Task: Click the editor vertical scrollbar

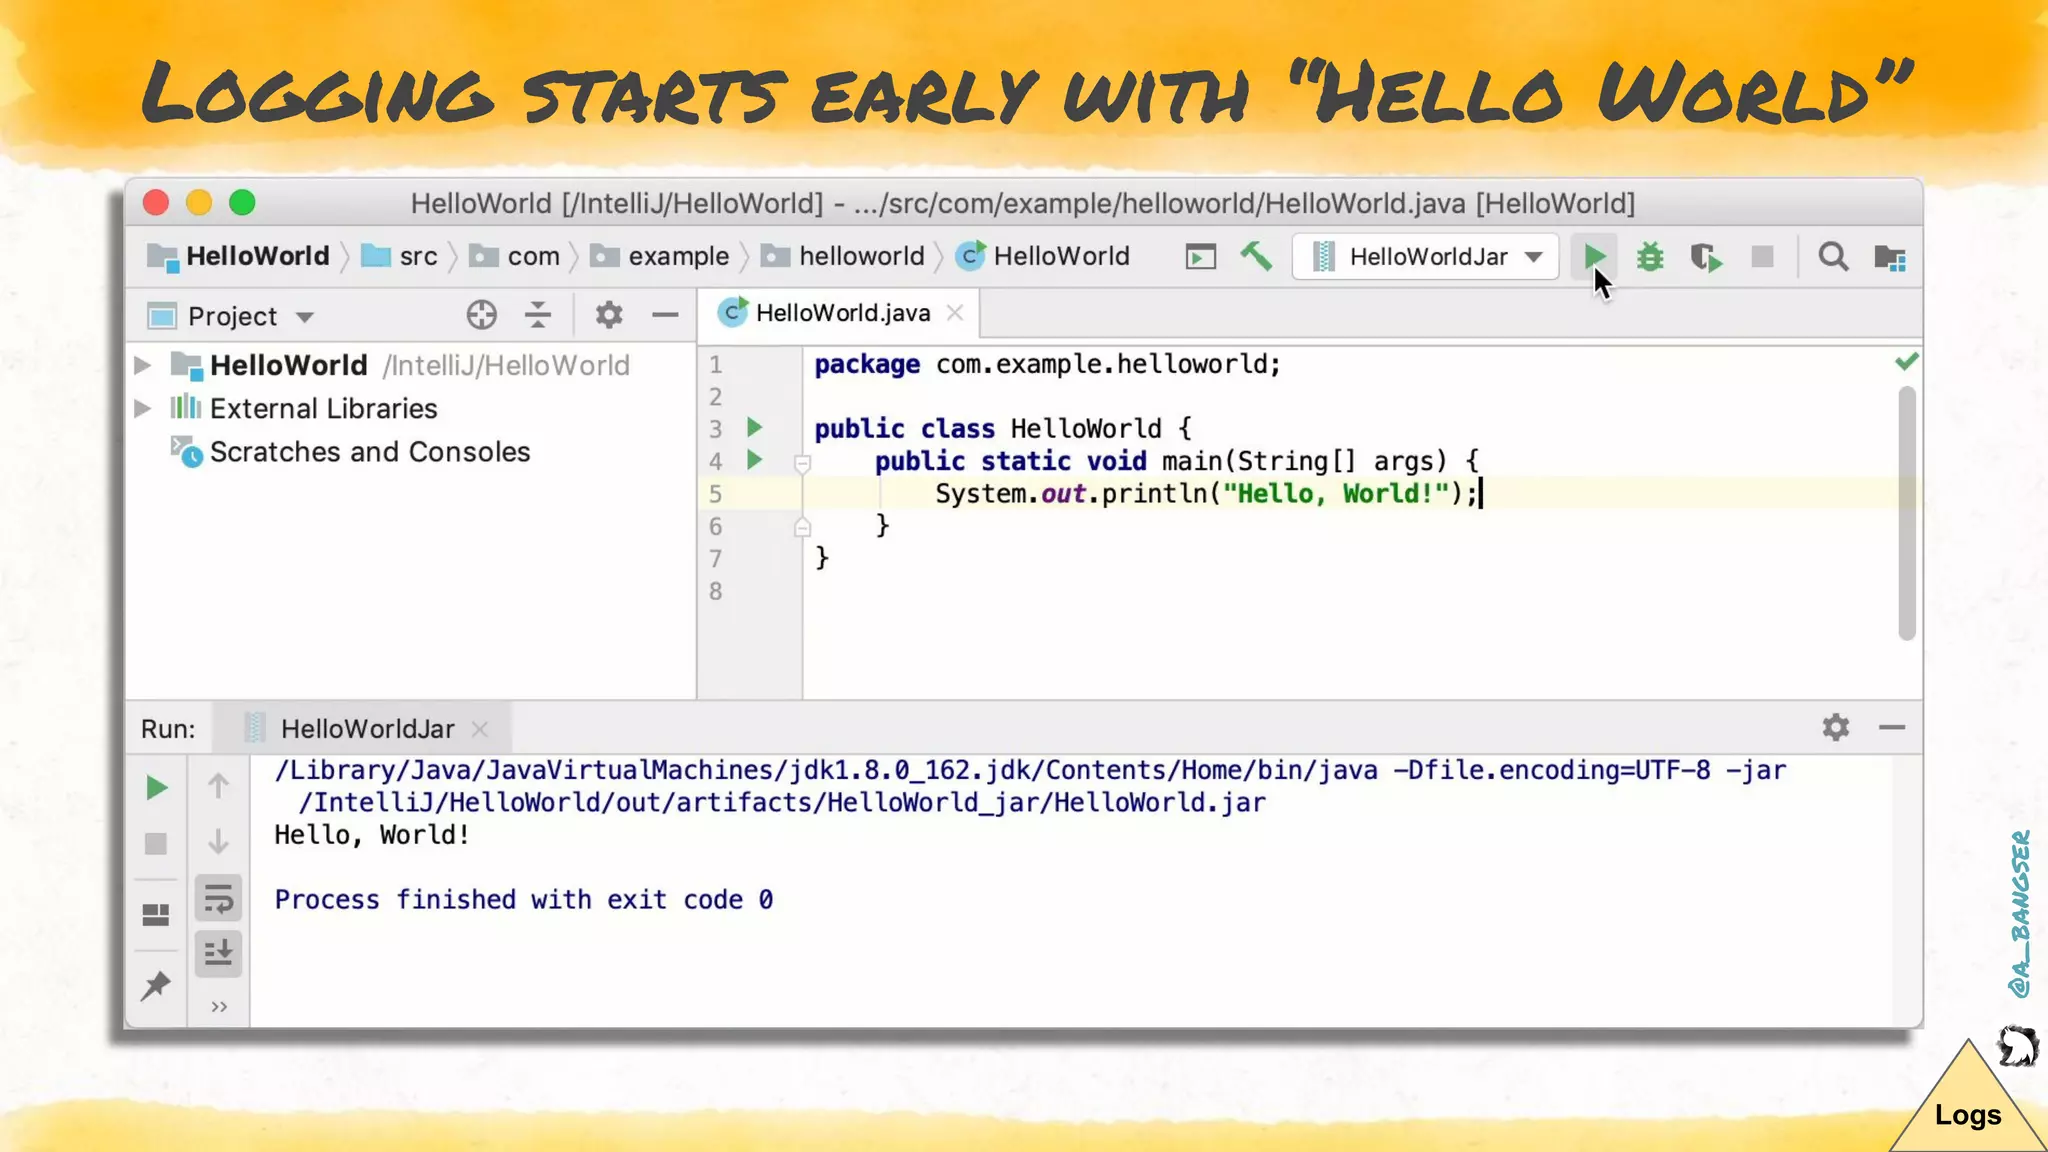Action: click(1907, 513)
